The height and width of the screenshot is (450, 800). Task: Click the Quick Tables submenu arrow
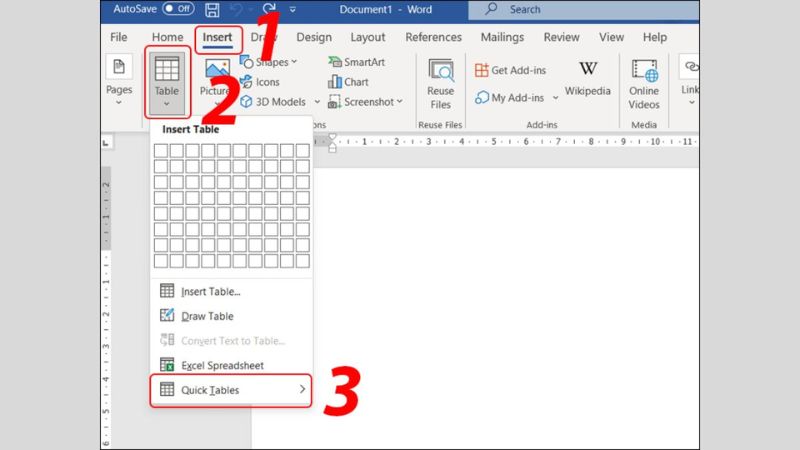[x=302, y=389]
